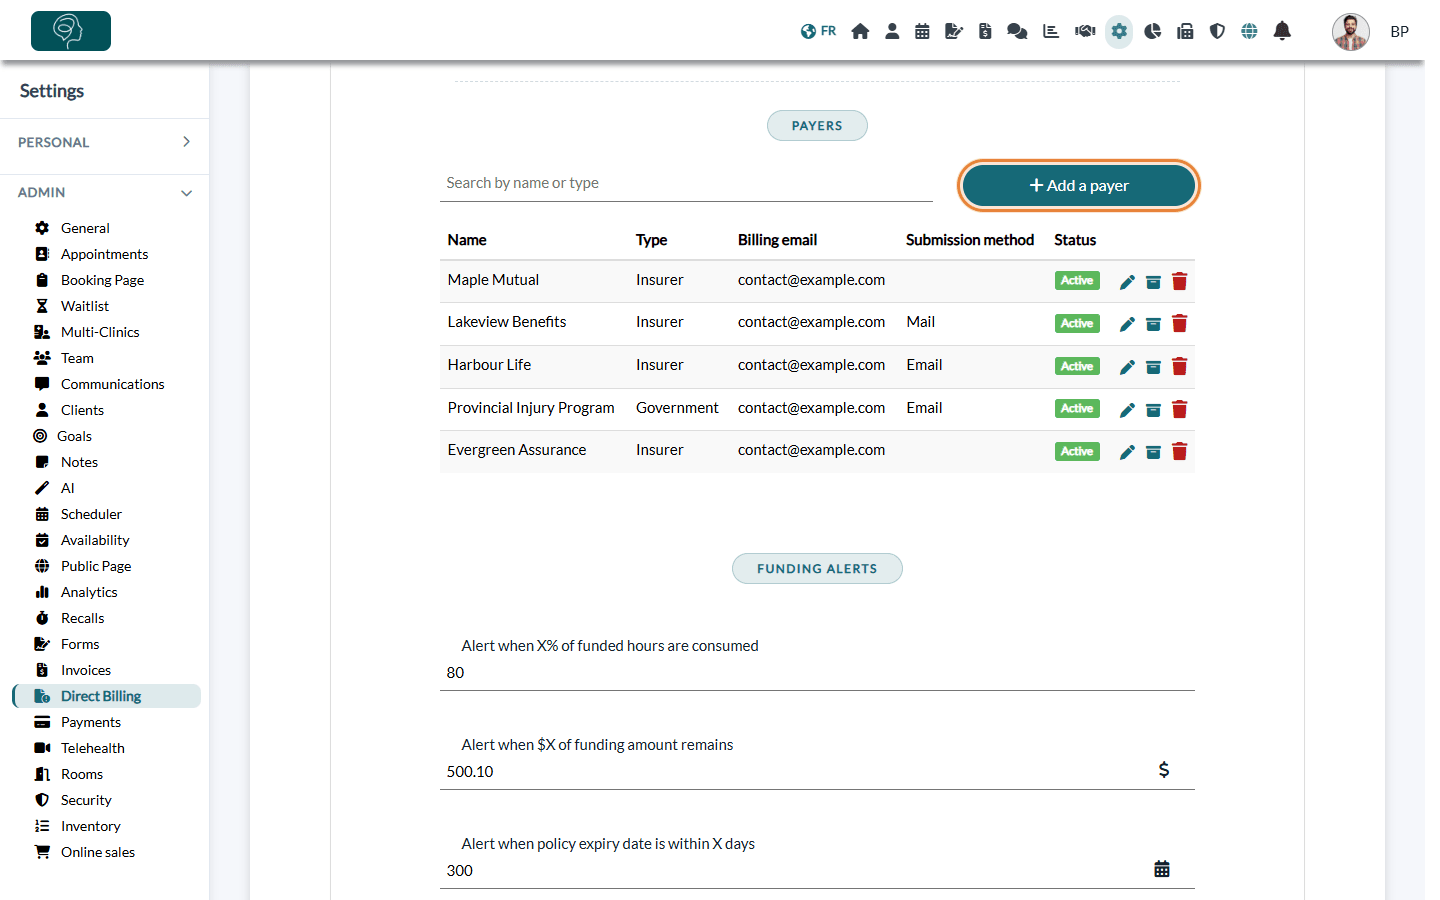
Task: Open Team settings
Action: 77,358
